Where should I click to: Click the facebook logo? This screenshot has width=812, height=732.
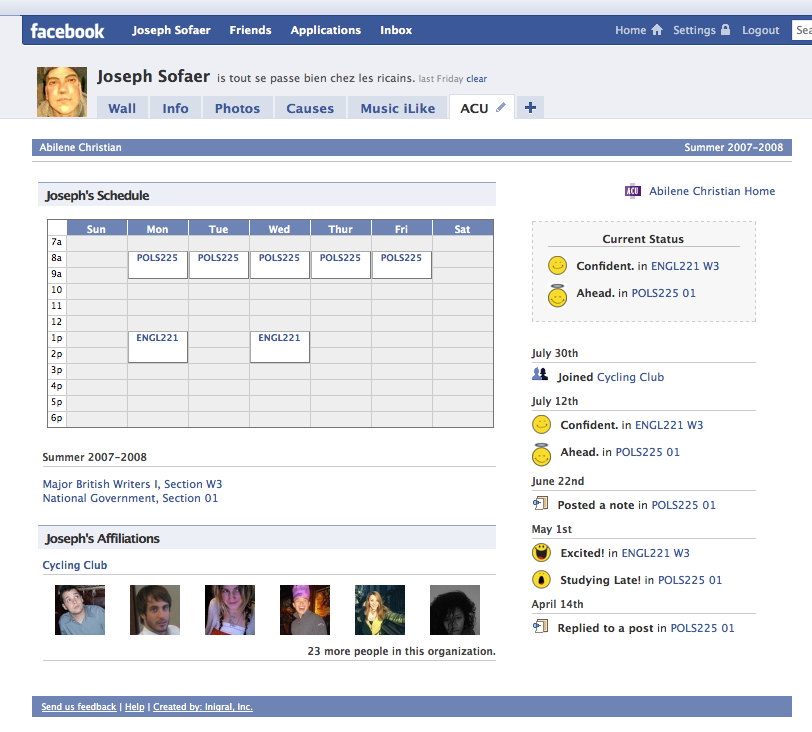click(x=67, y=31)
